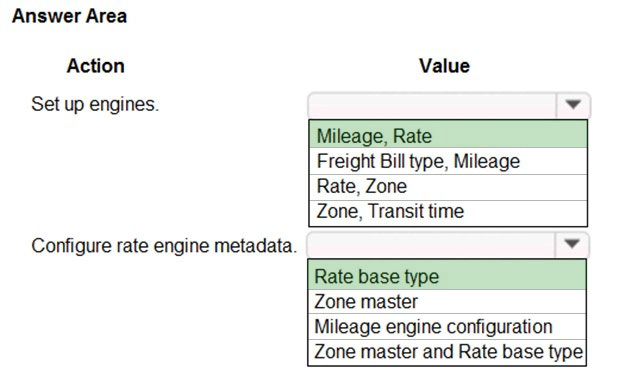Select the Mileage, Rate option
The height and width of the screenshot is (388, 625).
pos(448,135)
